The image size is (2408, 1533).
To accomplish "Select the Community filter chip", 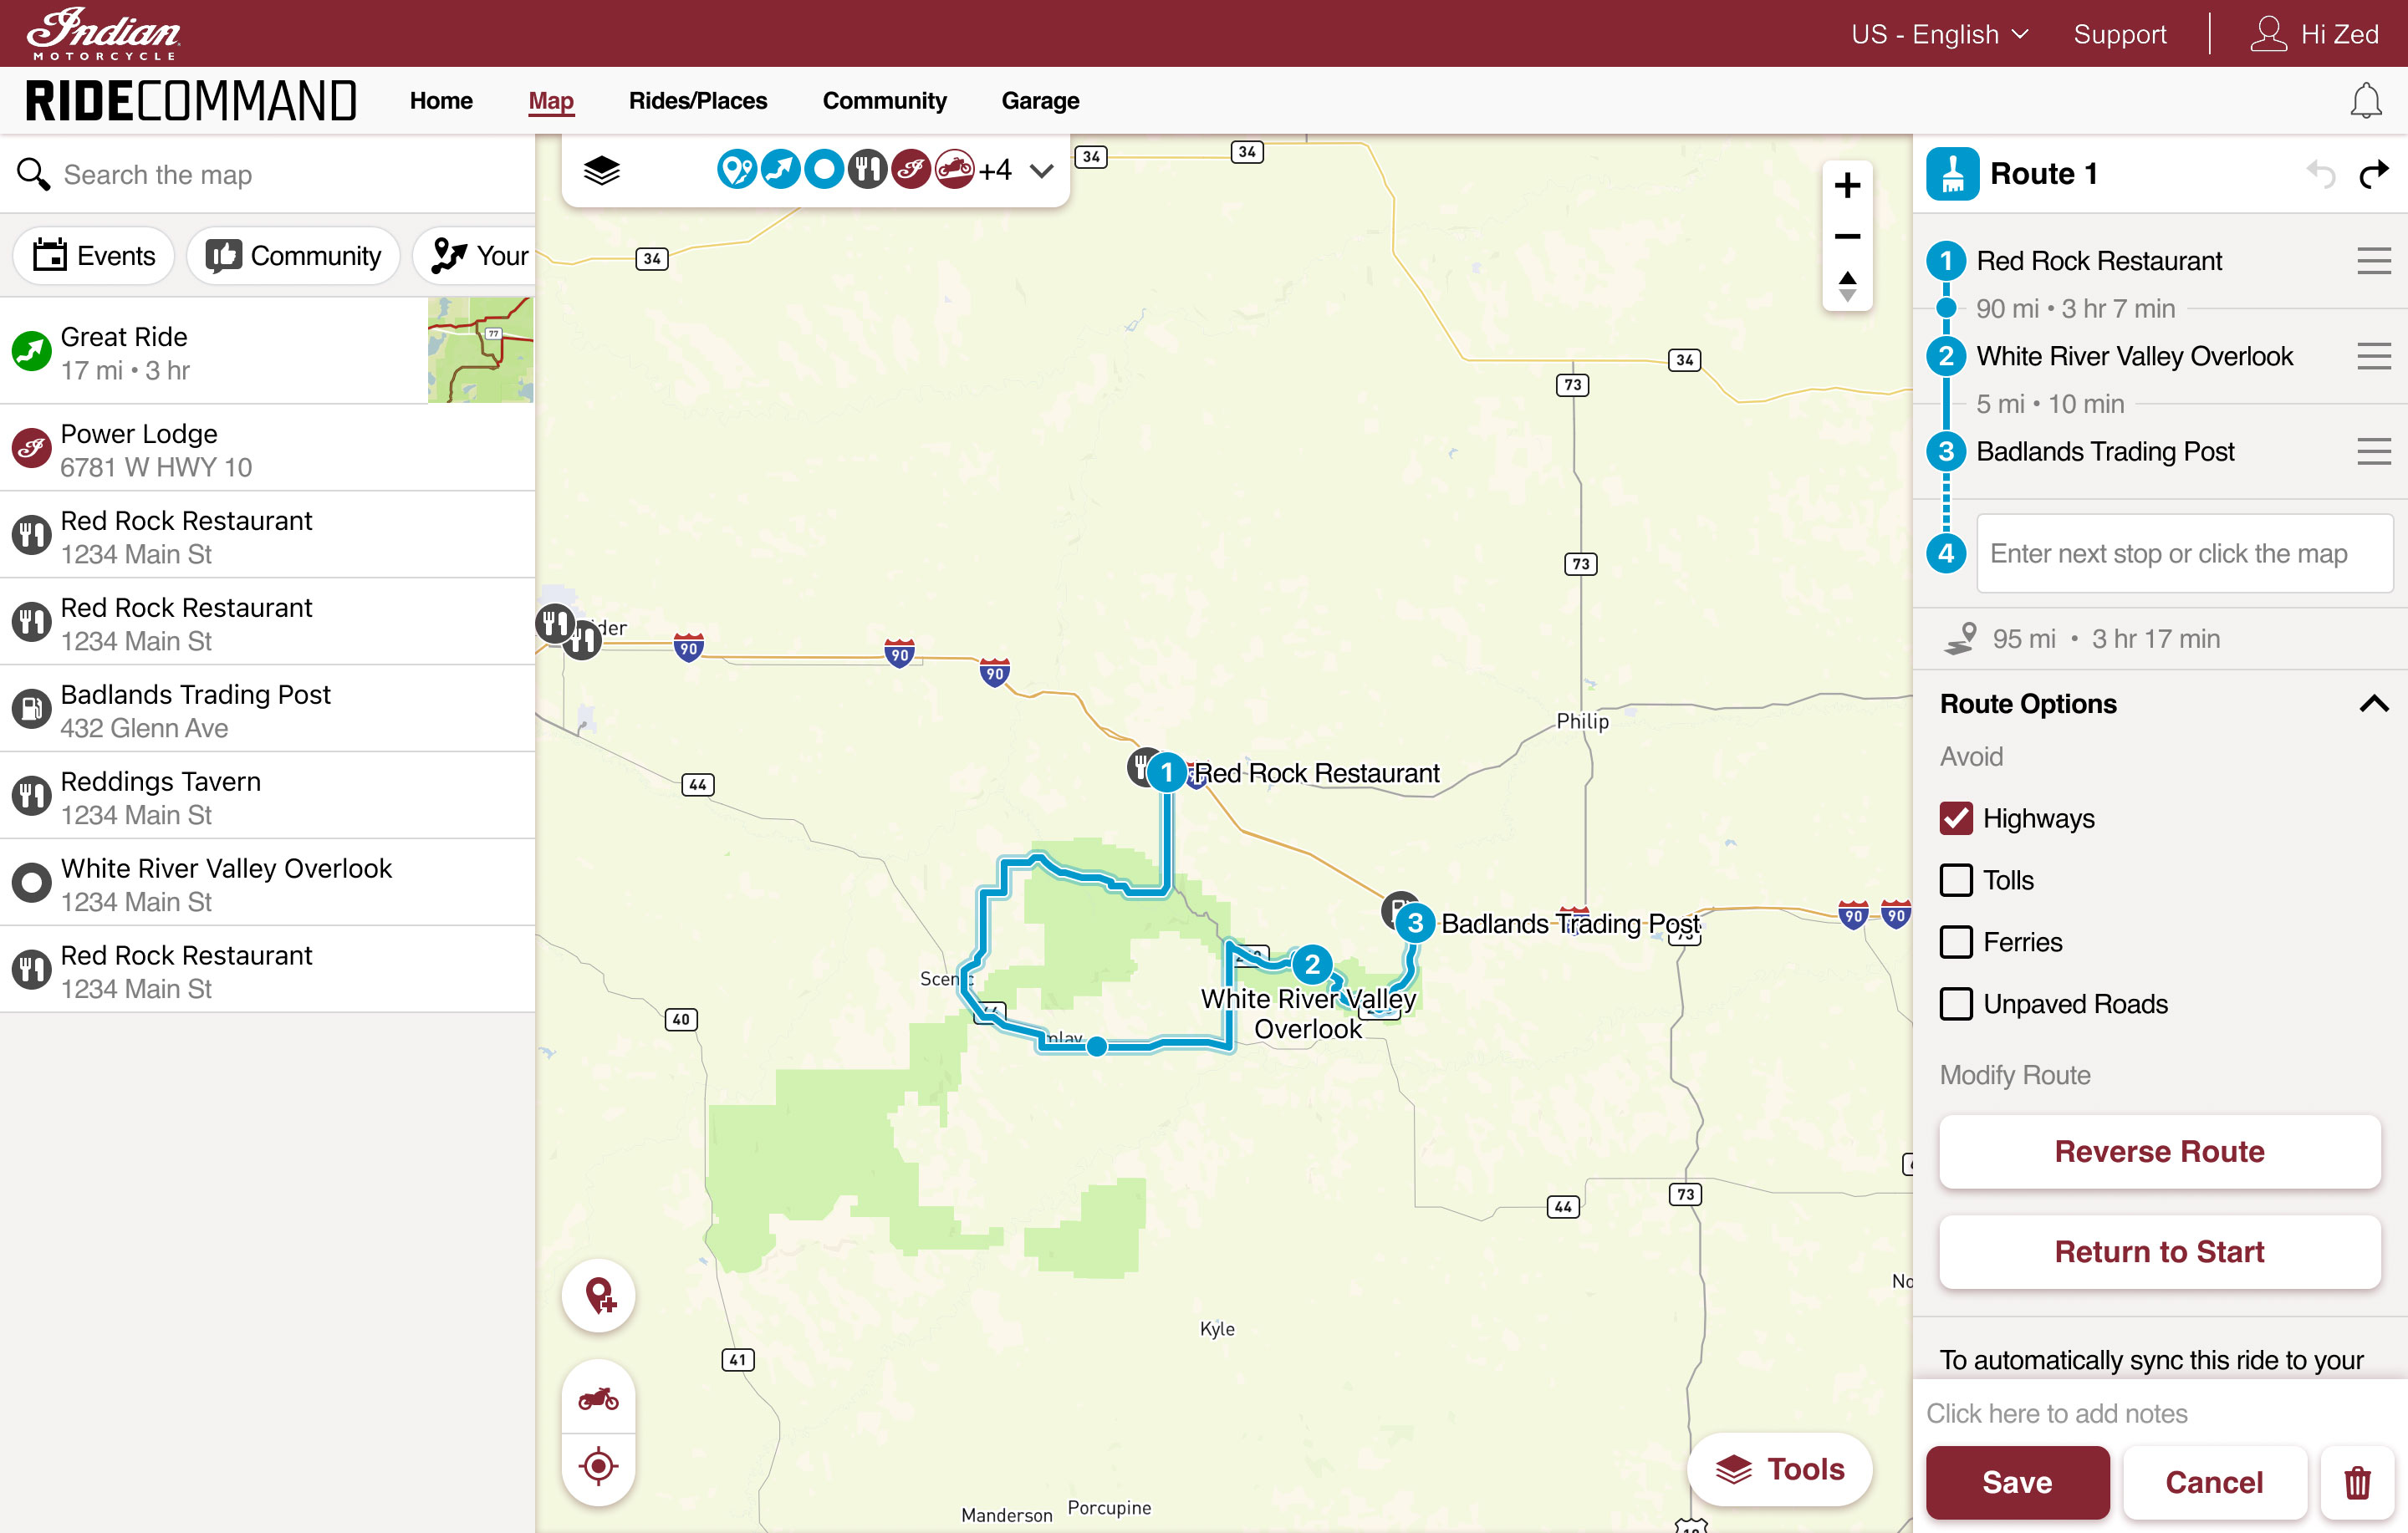I will coord(294,256).
